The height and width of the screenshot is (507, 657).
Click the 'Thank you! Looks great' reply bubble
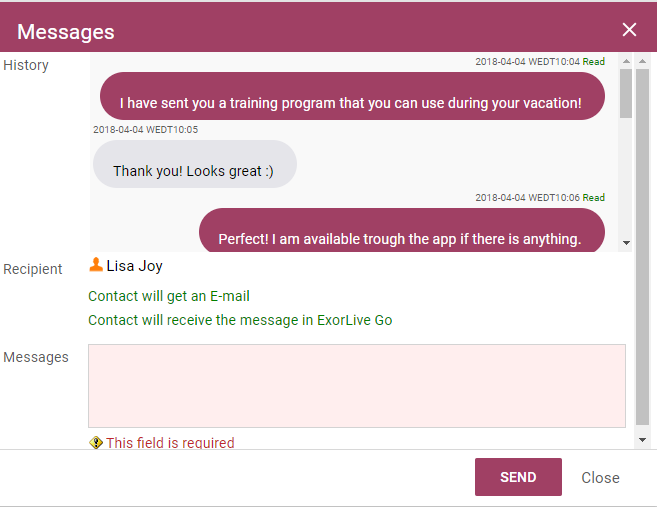tap(195, 164)
